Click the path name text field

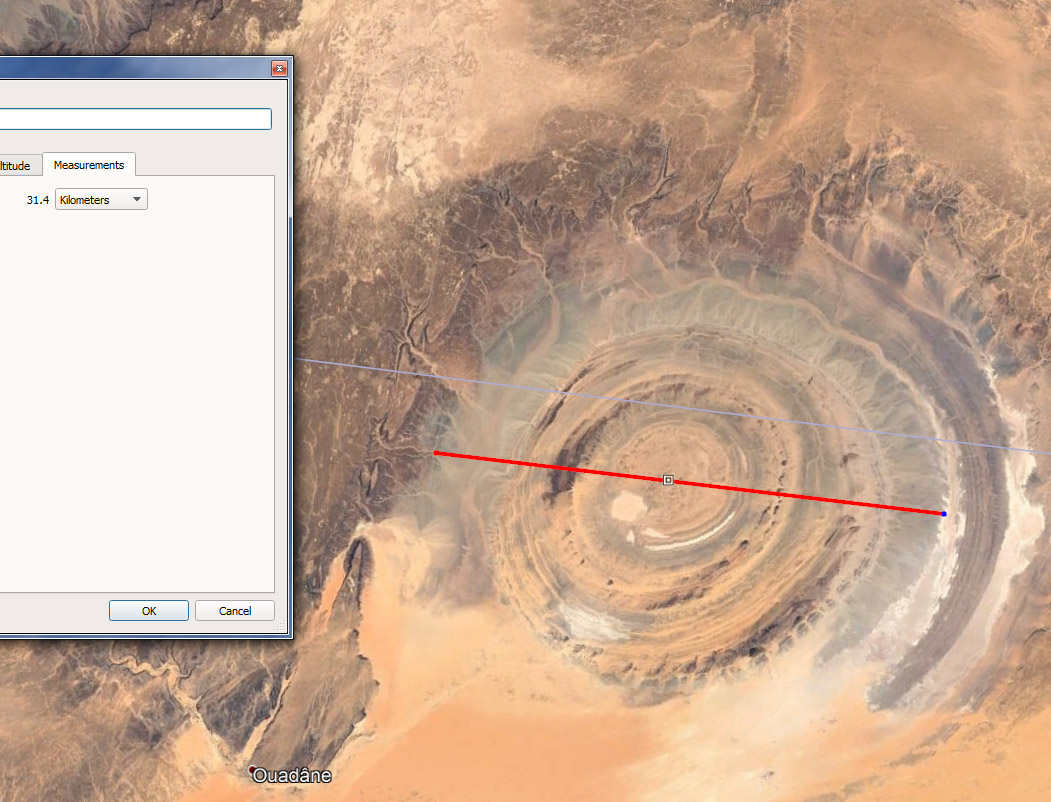[x=135, y=119]
